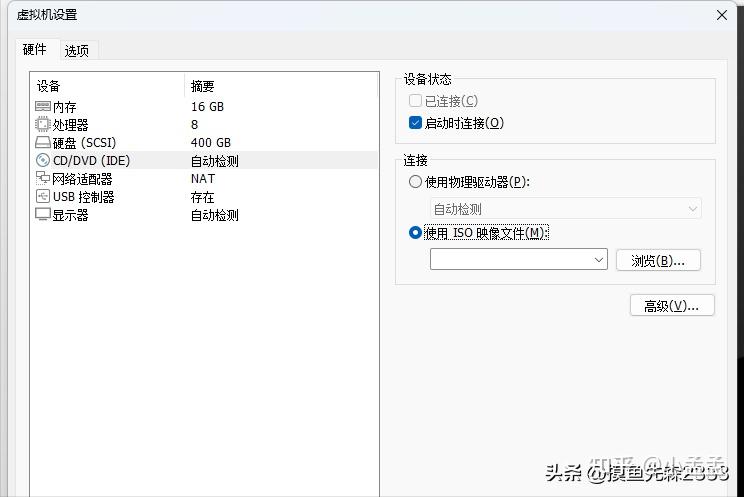The image size is (744, 497).
Task: Click the processor count value 8
Action: [x=195, y=125]
